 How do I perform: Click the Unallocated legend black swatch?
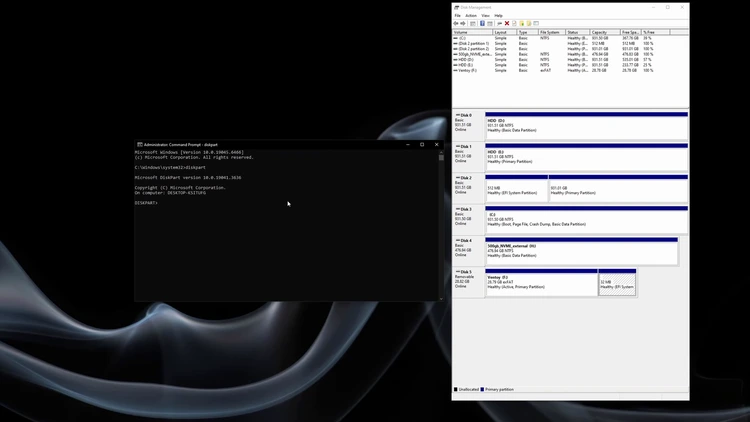(455, 389)
